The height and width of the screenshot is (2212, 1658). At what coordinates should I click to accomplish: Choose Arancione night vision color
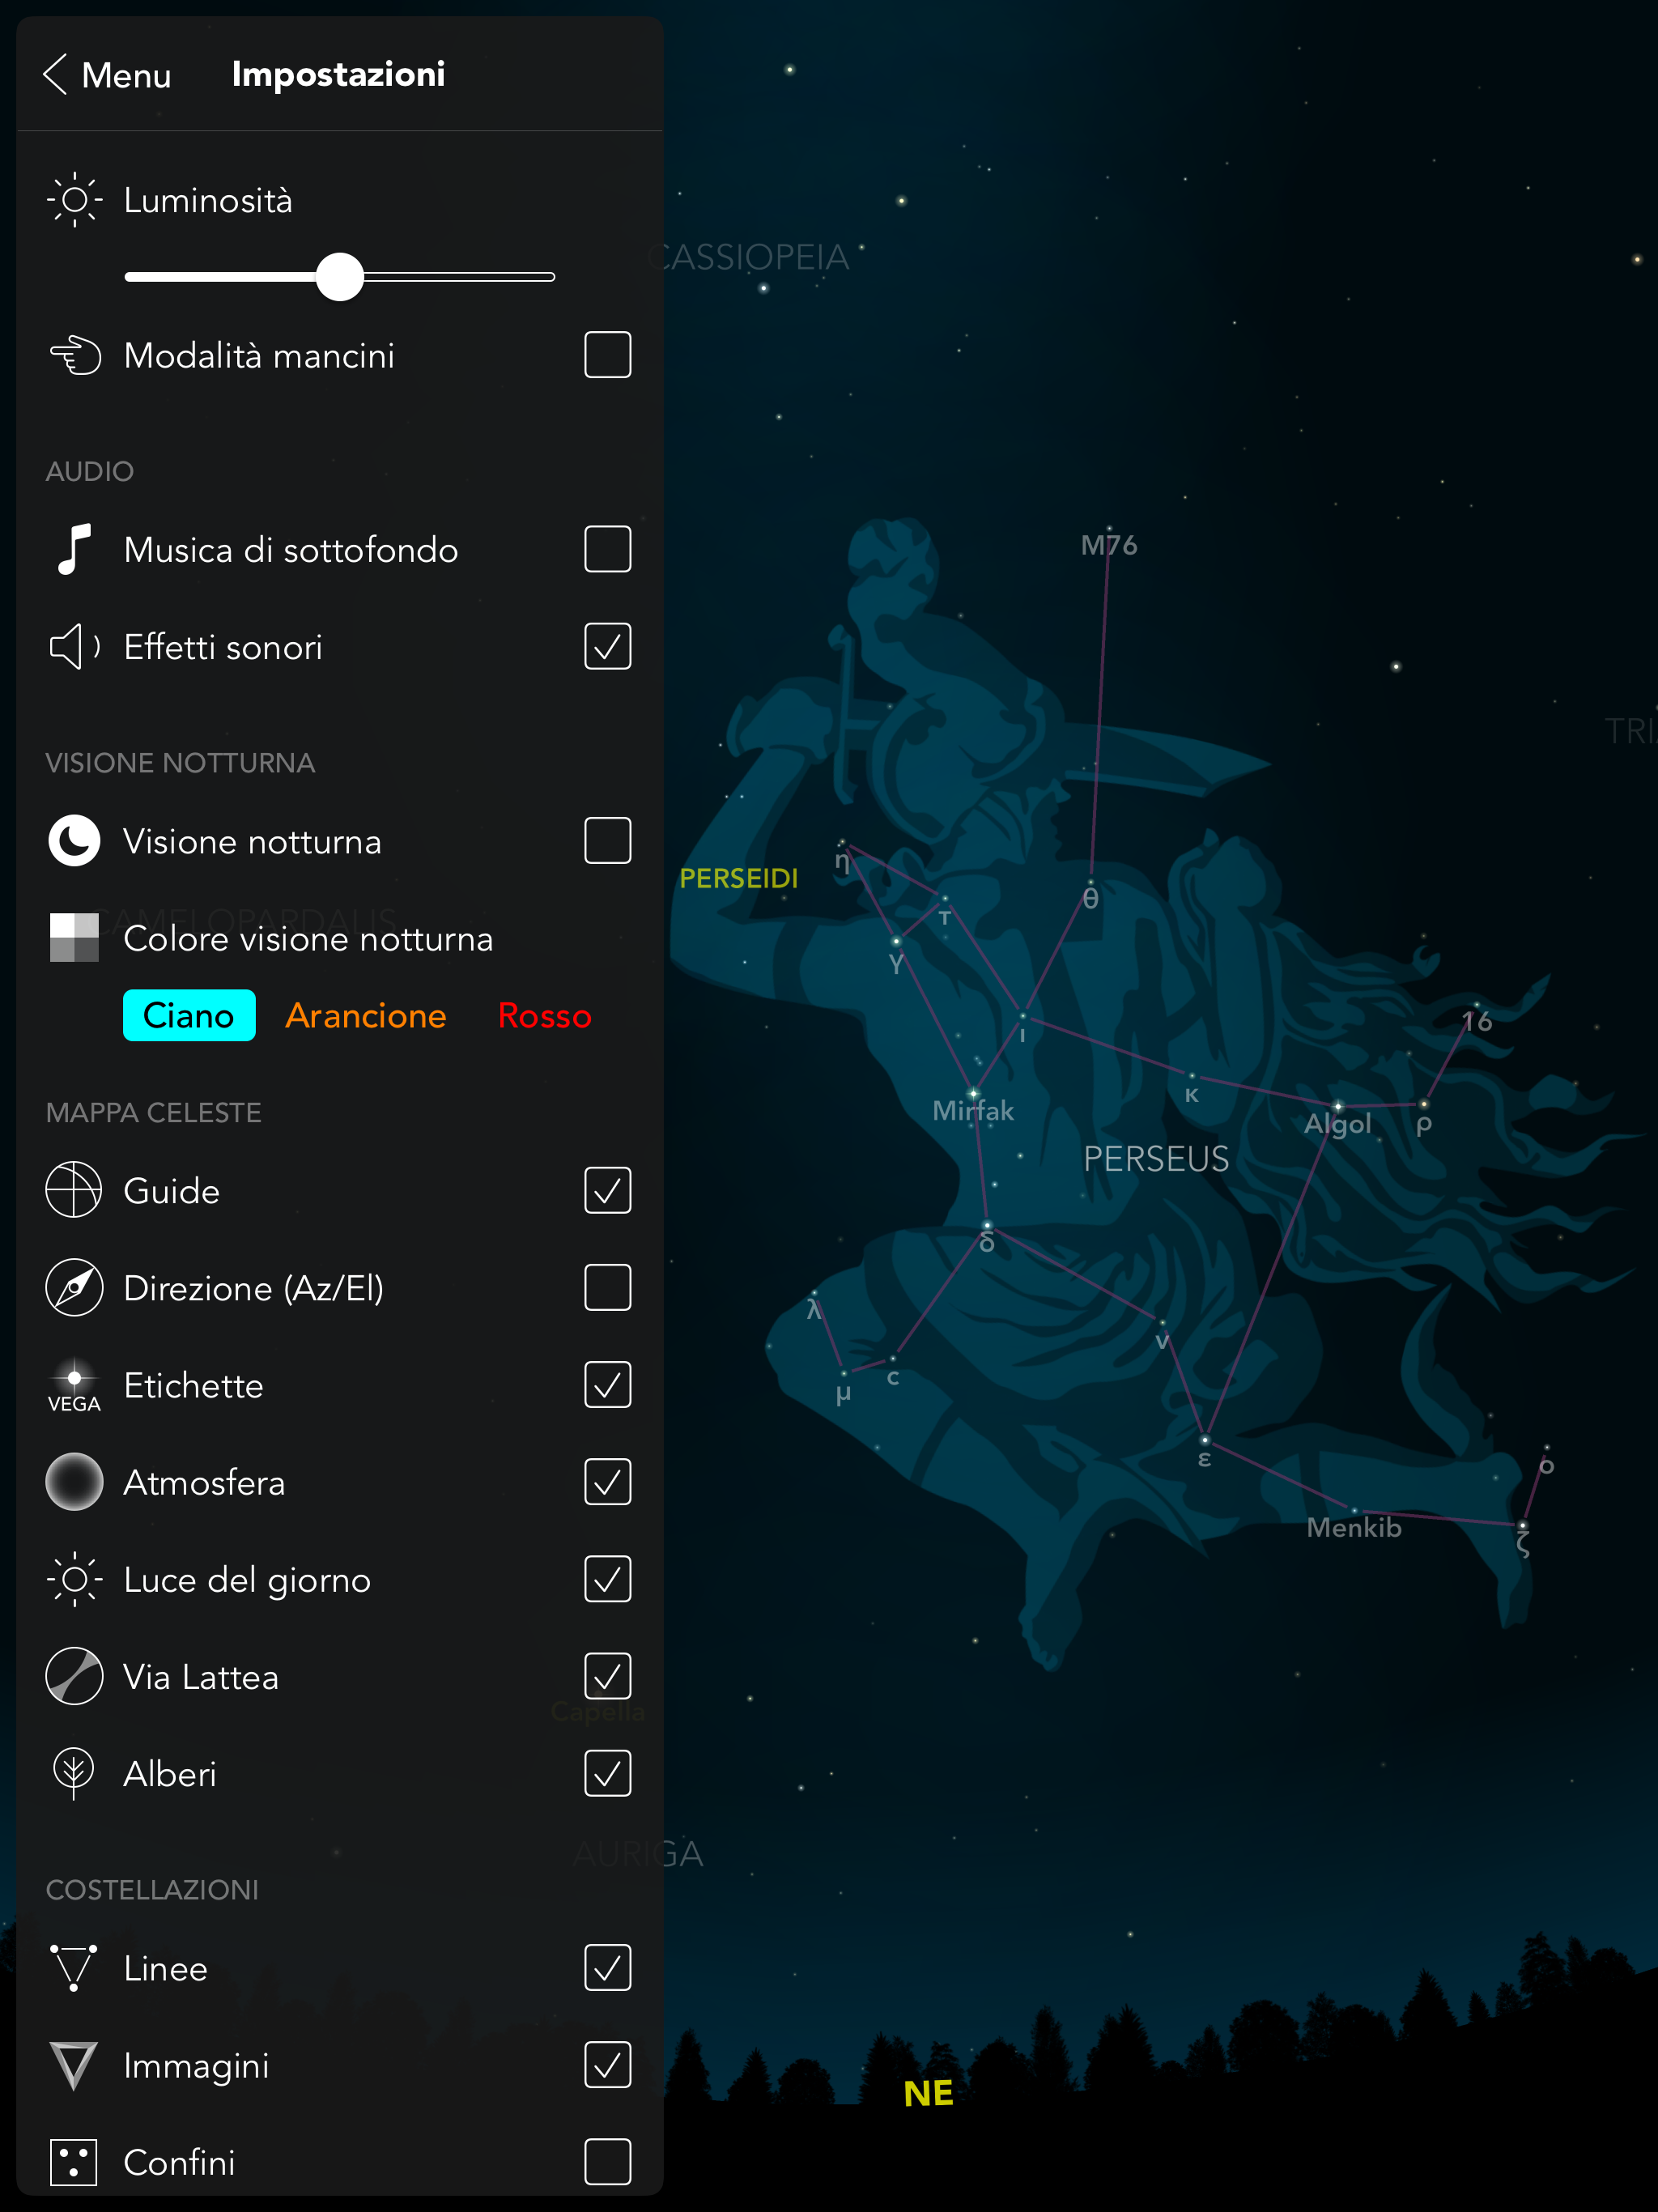pos(366,1016)
